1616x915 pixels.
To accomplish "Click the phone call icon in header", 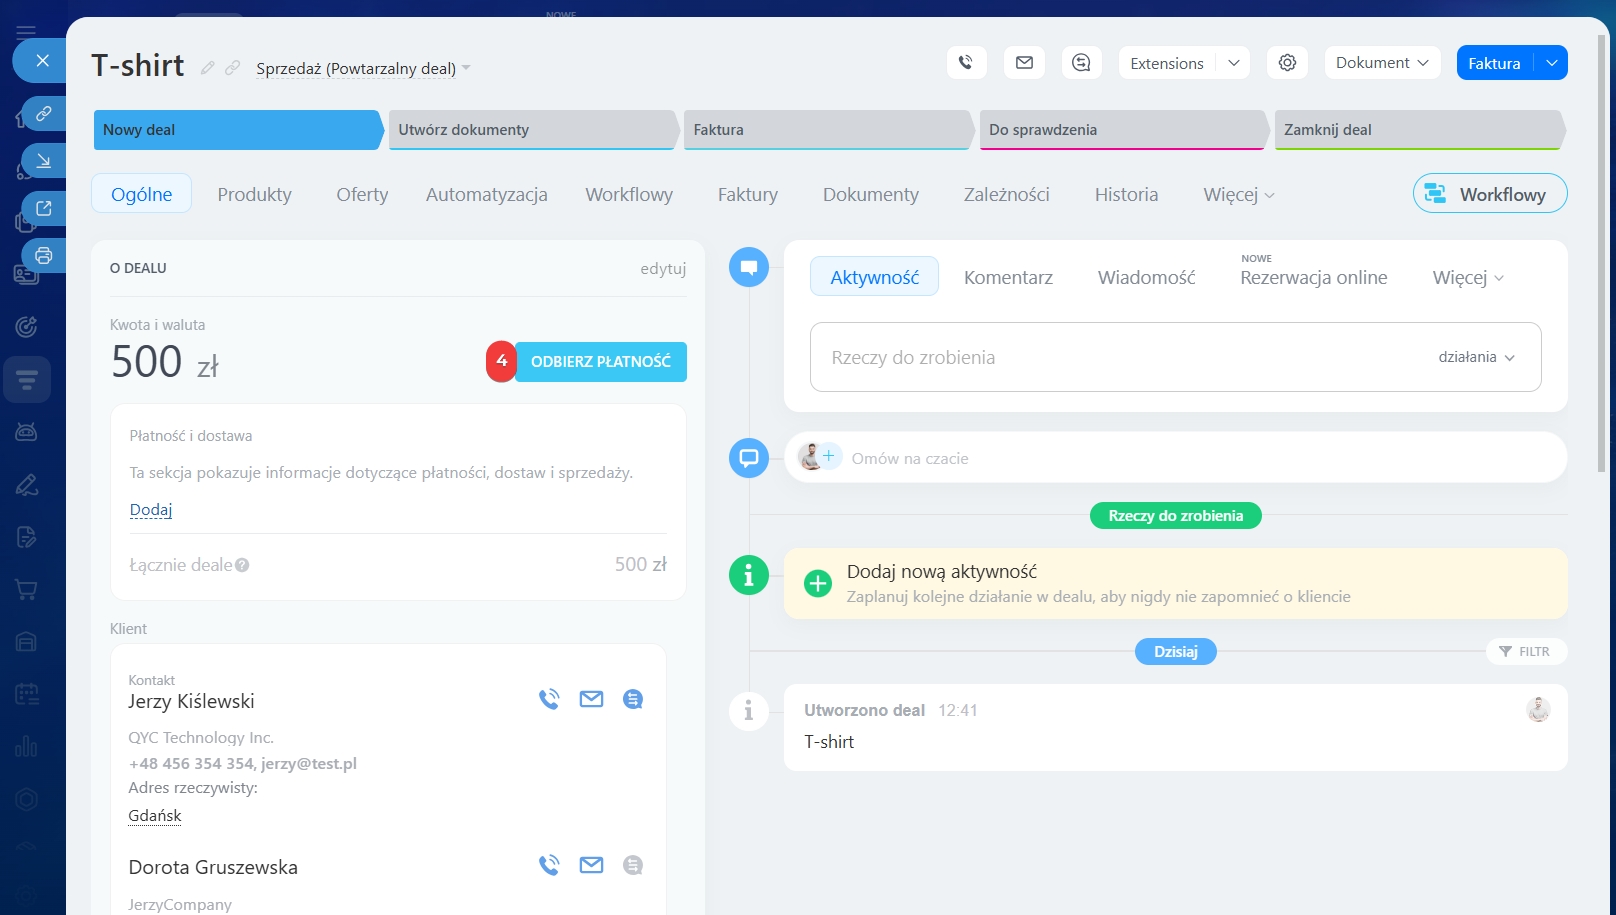I will tap(966, 63).
